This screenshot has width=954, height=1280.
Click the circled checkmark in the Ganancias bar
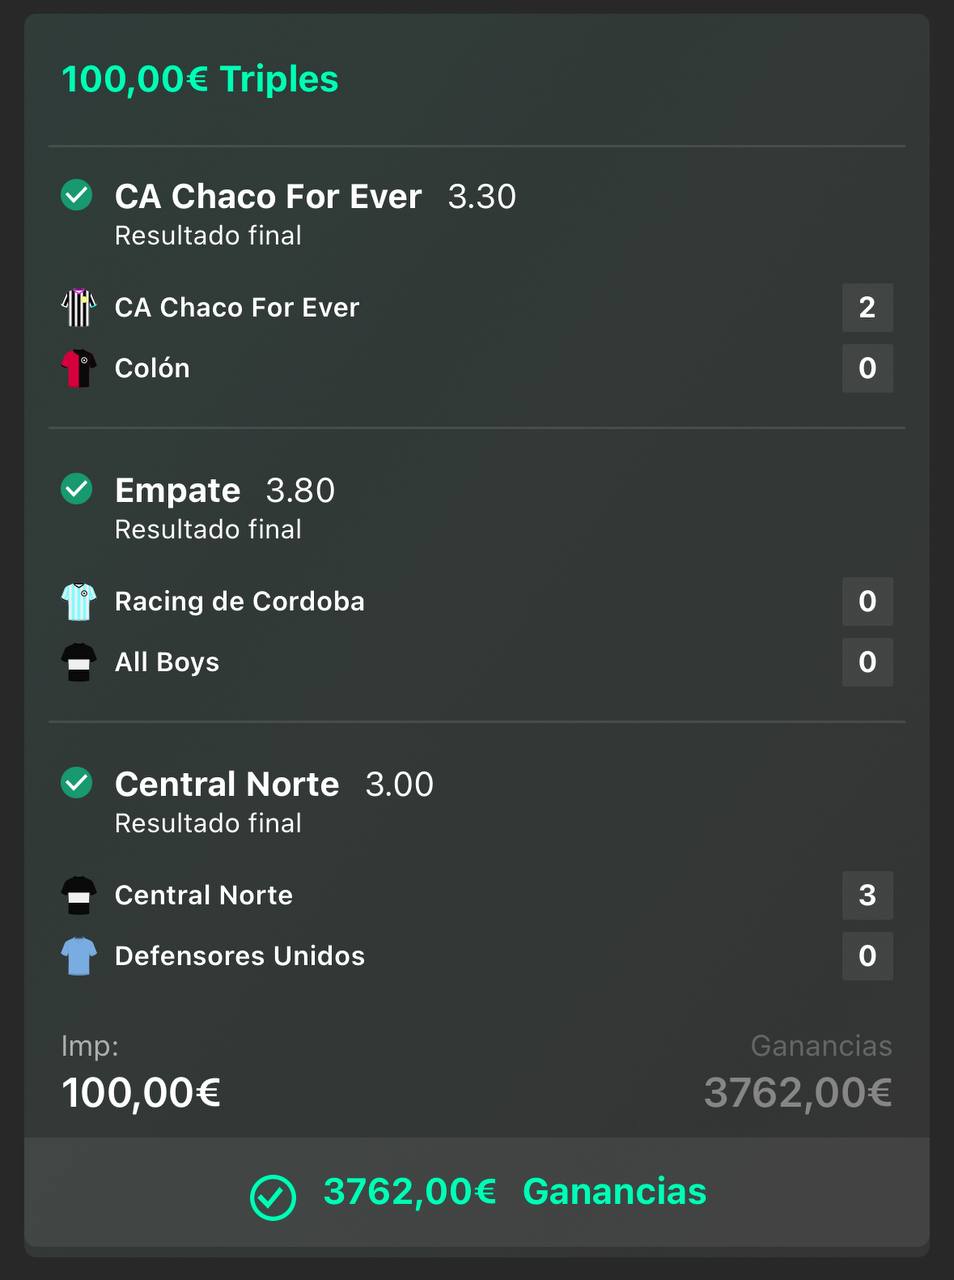point(273,1197)
